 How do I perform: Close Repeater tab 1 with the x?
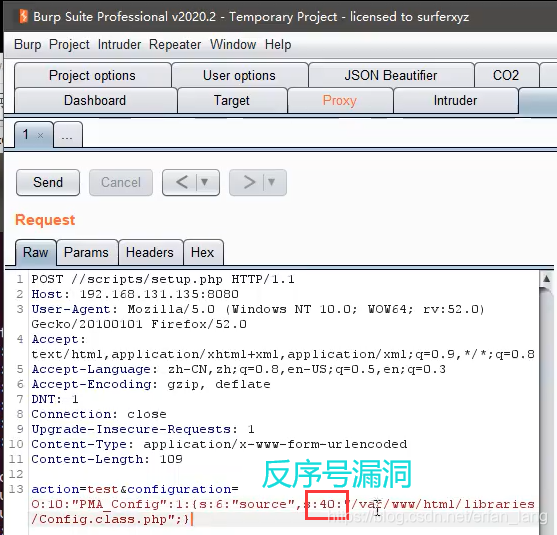[x=40, y=135]
